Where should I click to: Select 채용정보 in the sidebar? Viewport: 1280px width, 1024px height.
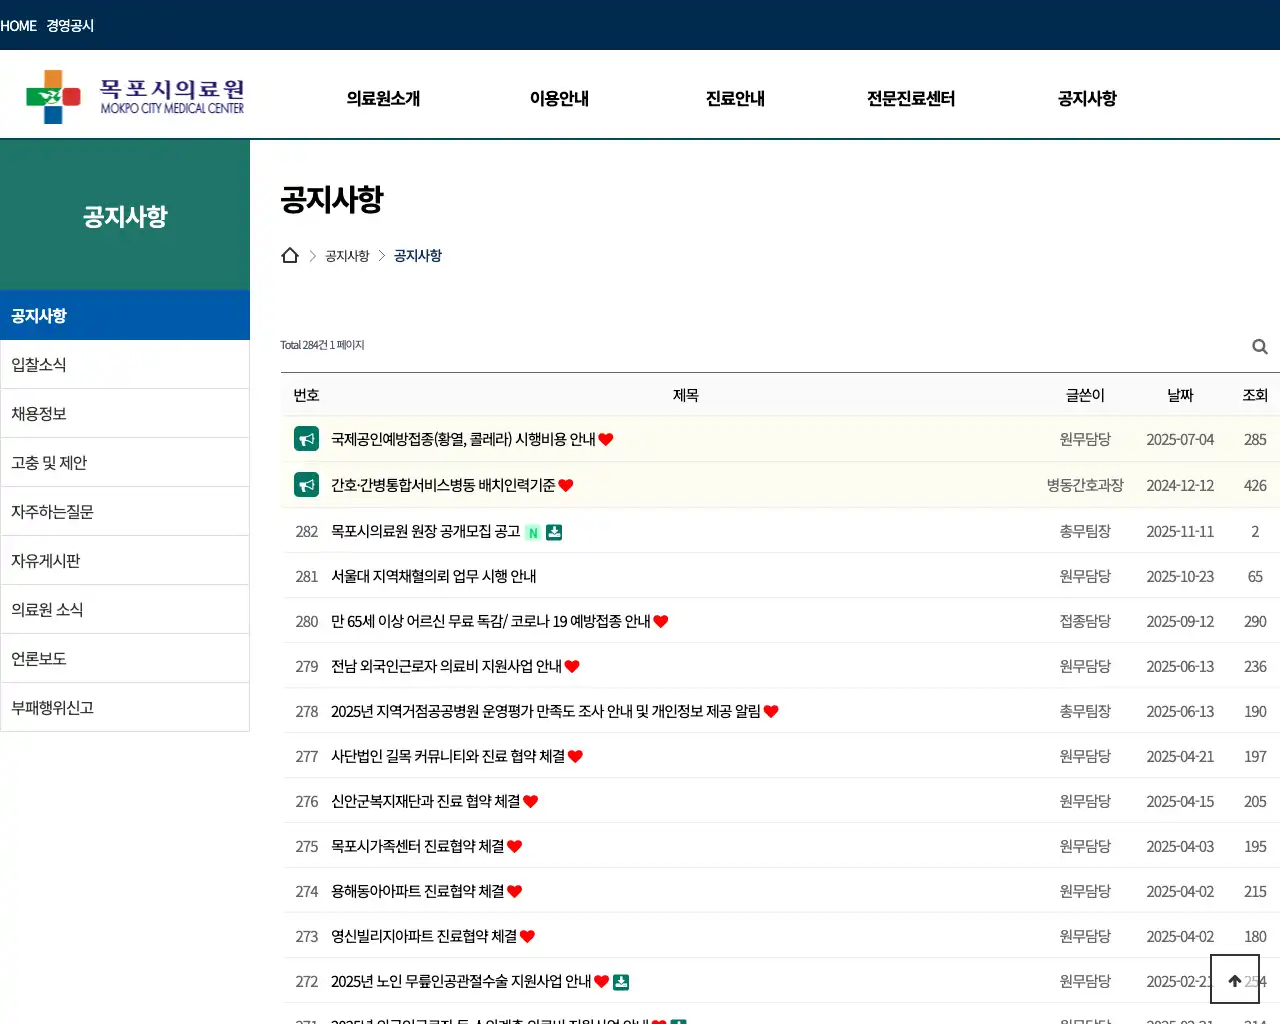tap(39, 414)
